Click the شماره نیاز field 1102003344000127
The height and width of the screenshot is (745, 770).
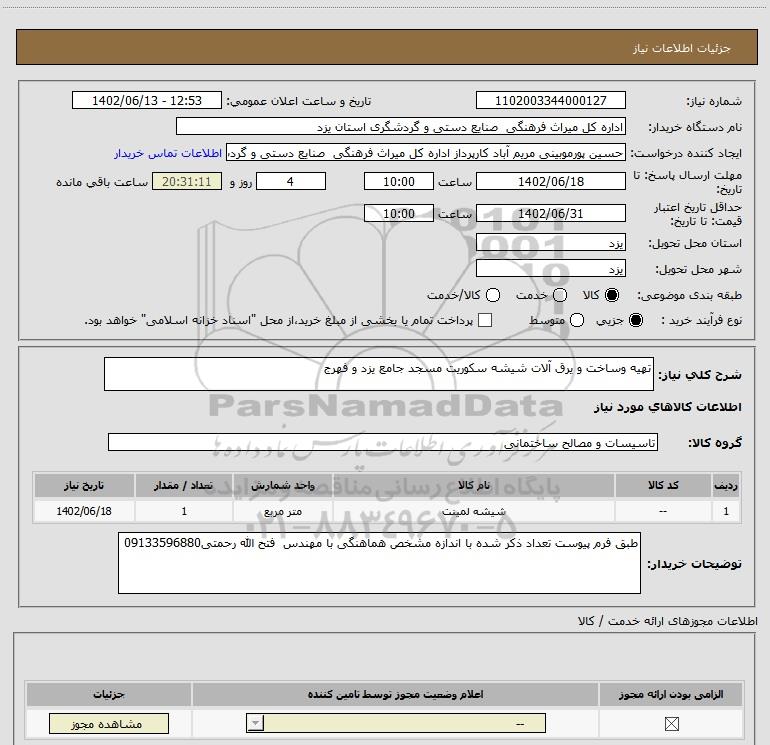point(550,100)
